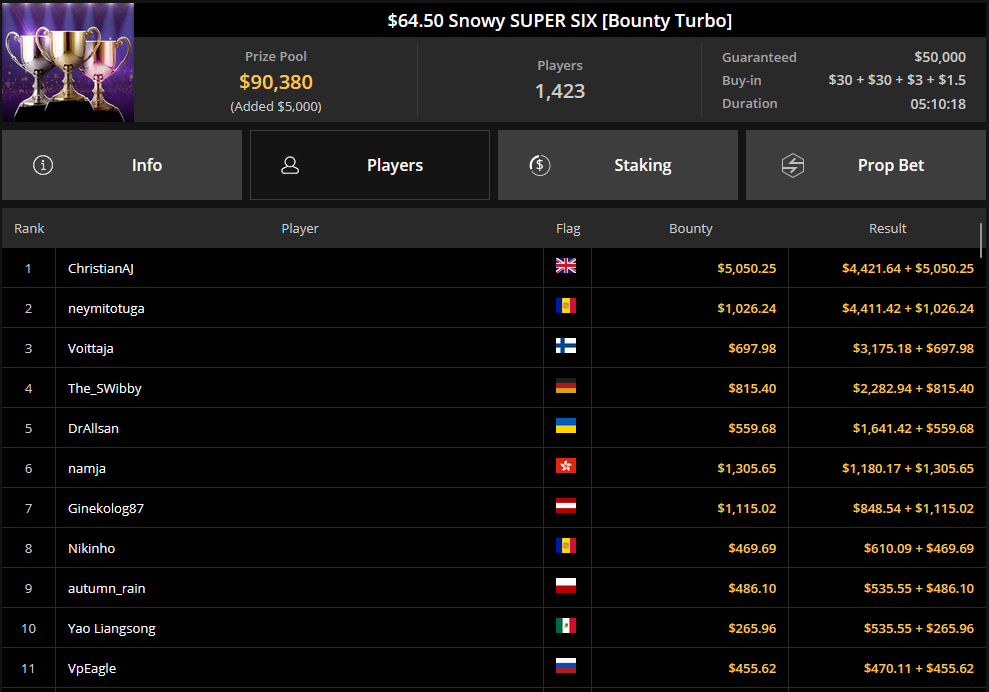Screen dimensions: 989x692
Task: Click the Player column header
Action: (x=300, y=228)
